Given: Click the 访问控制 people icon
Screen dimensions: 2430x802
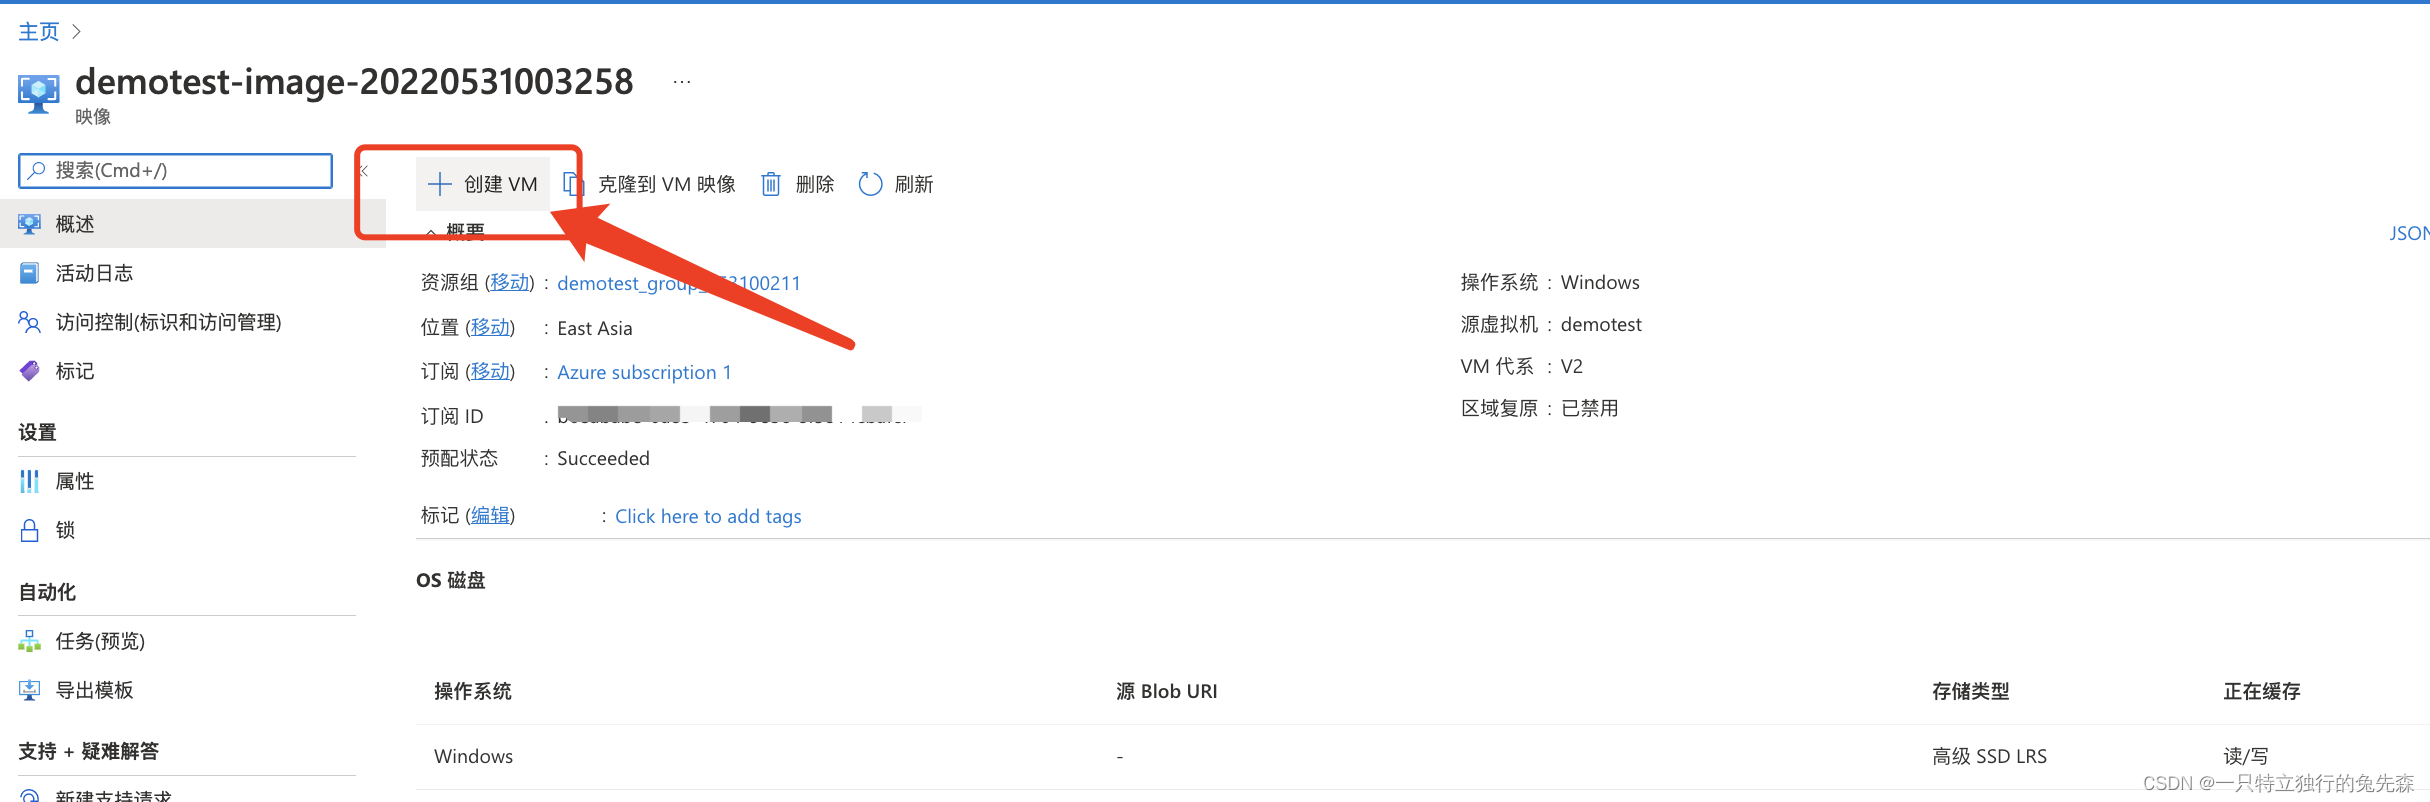Looking at the screenshot, I should (30, 322).
